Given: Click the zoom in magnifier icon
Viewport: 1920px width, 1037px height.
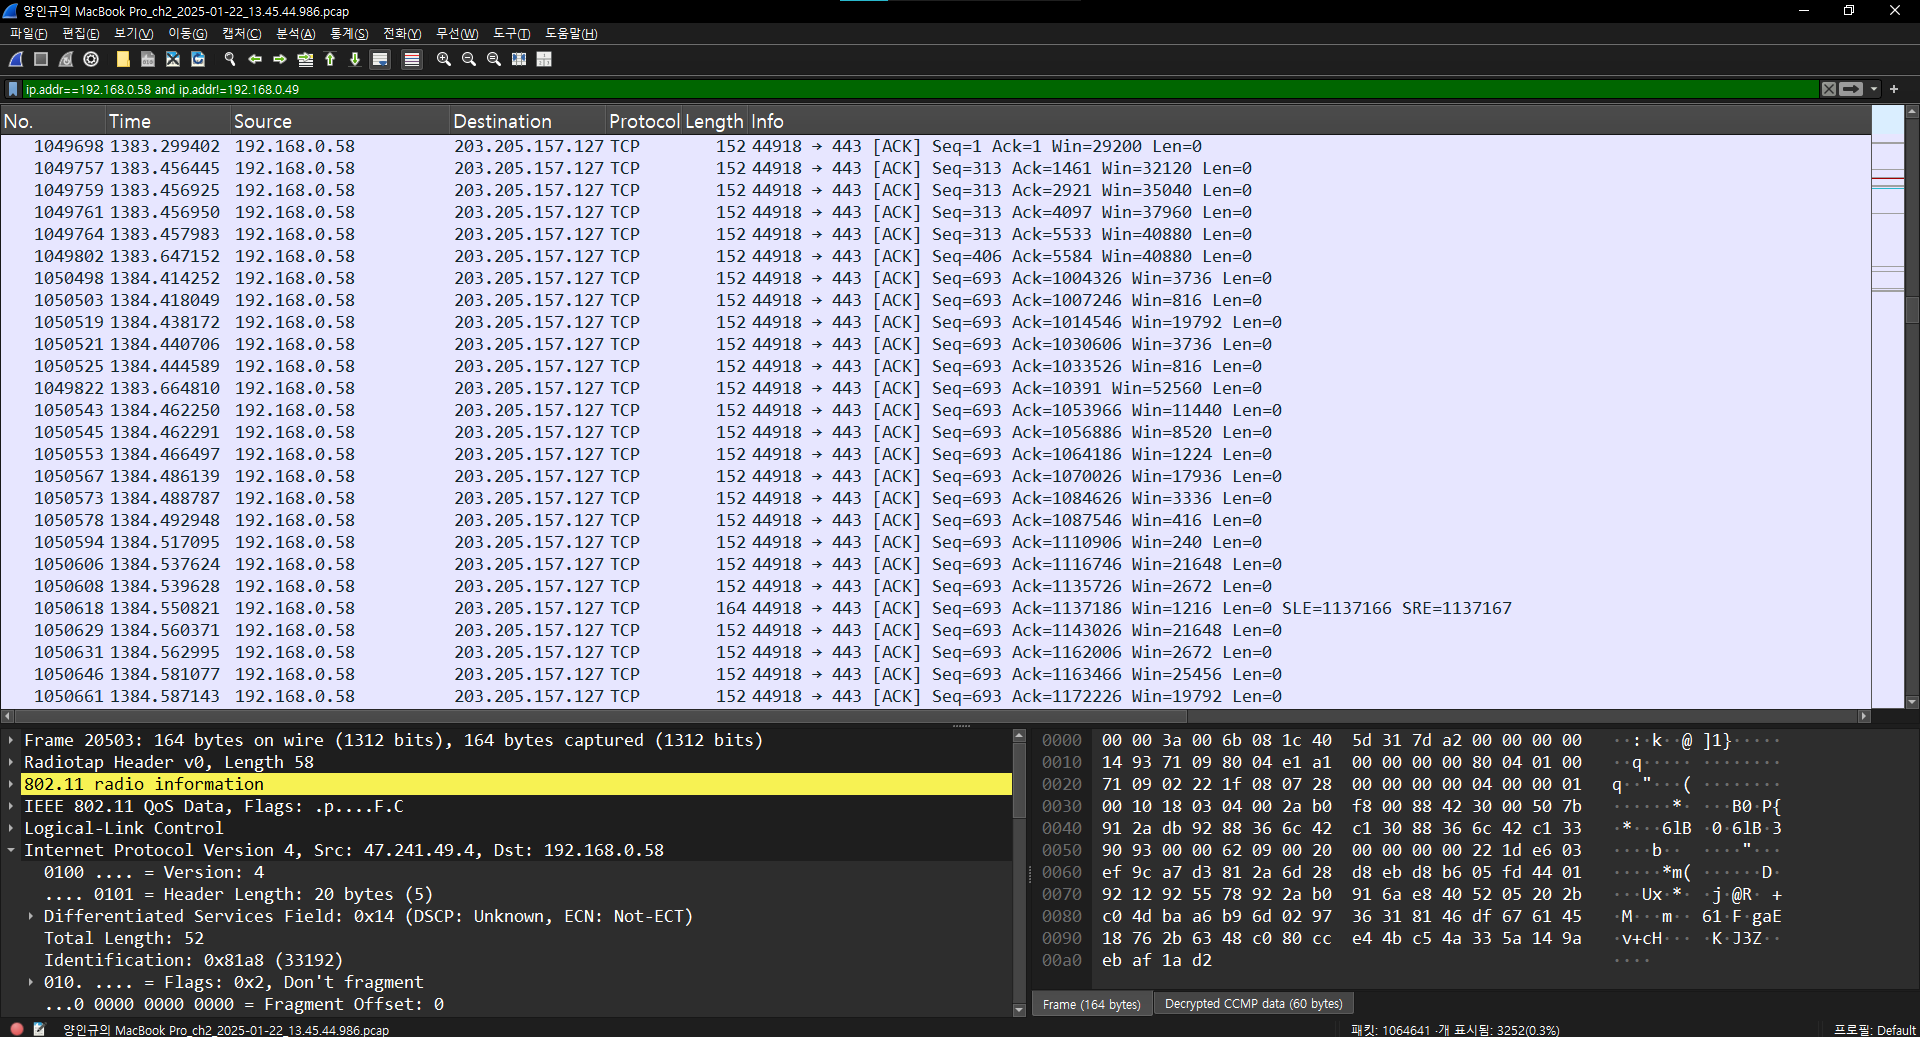Looking at the screenshot, I should pos(444,59).
